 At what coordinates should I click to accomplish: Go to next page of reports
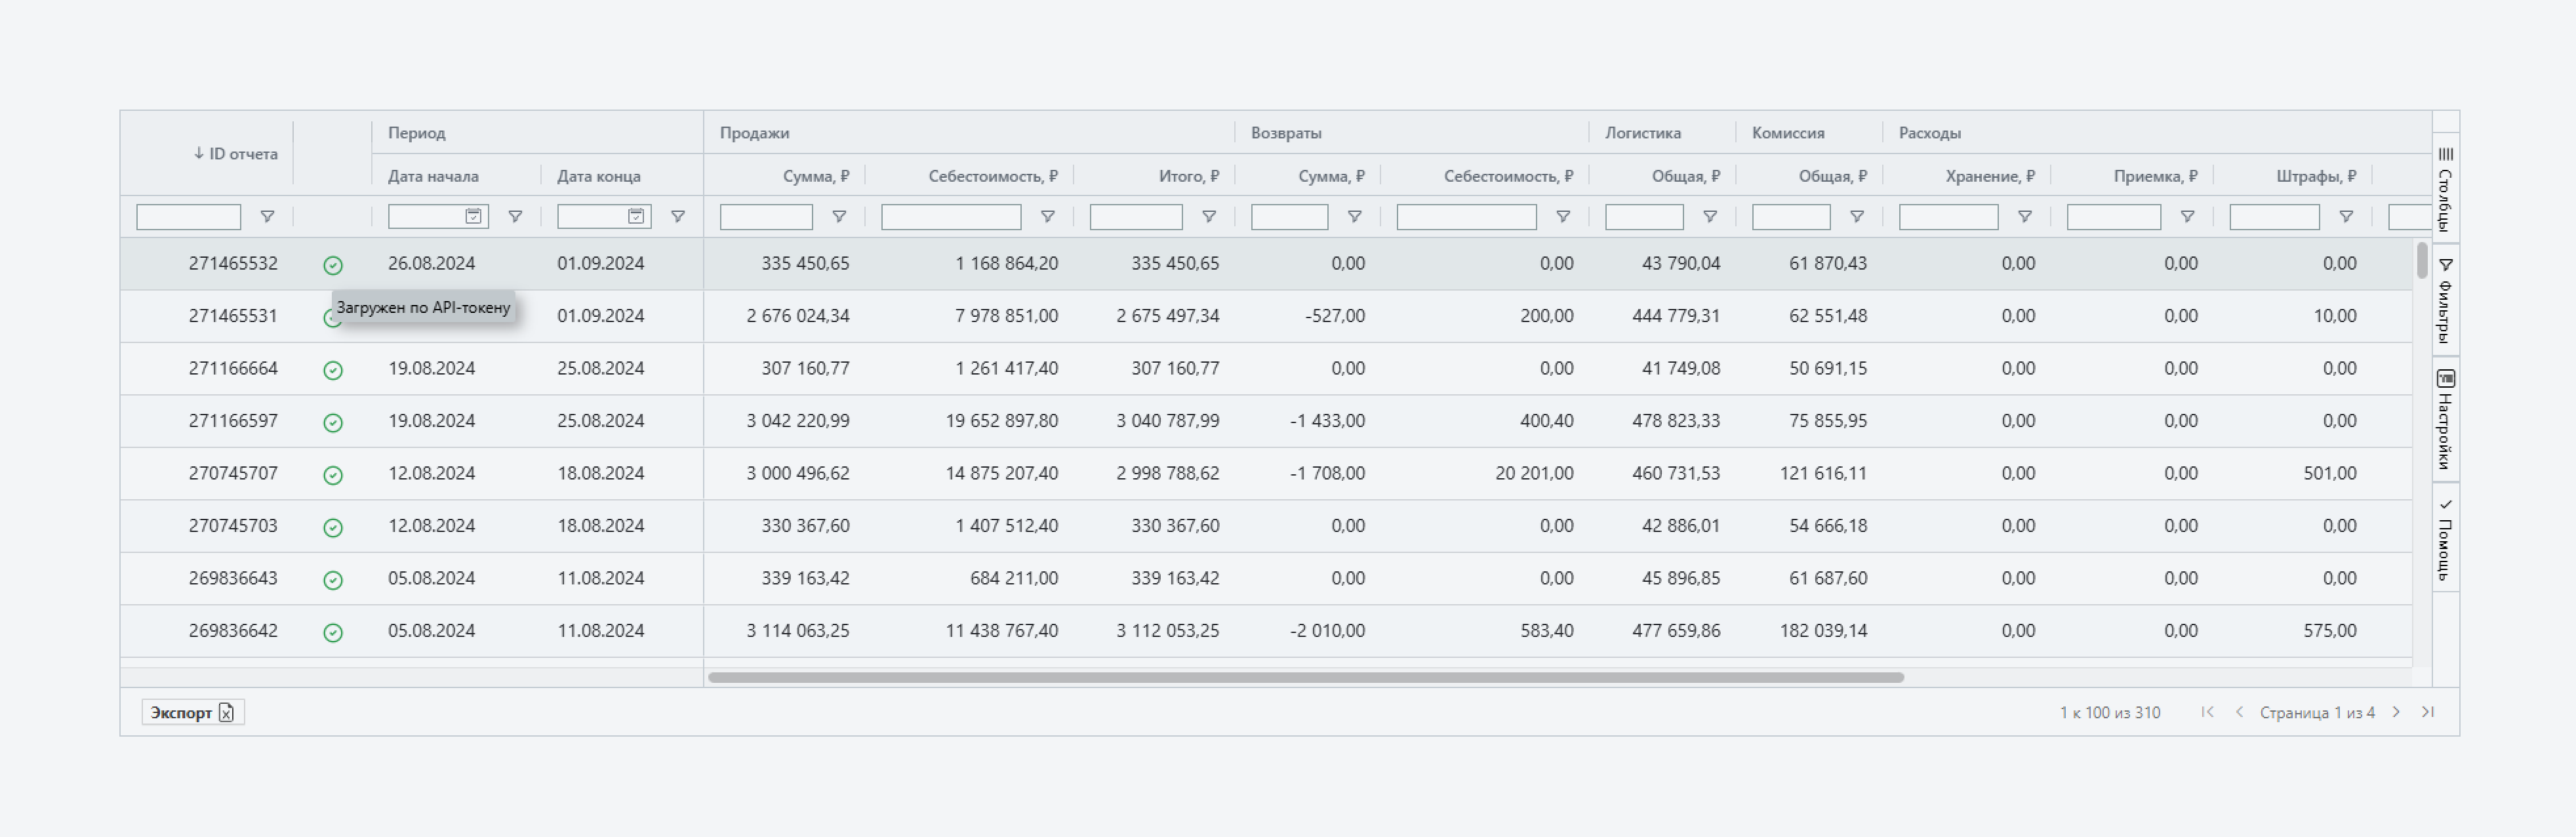pos(2396,713)
